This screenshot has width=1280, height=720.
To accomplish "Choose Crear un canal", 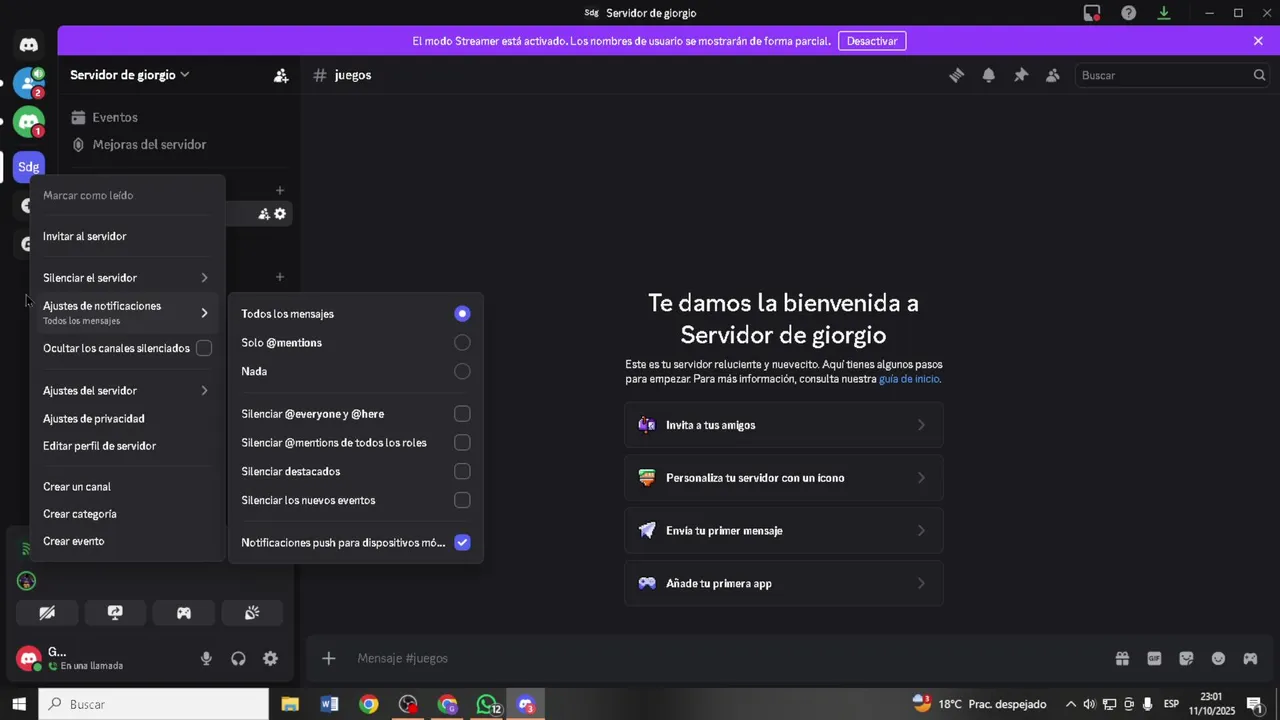I will 127,487.
